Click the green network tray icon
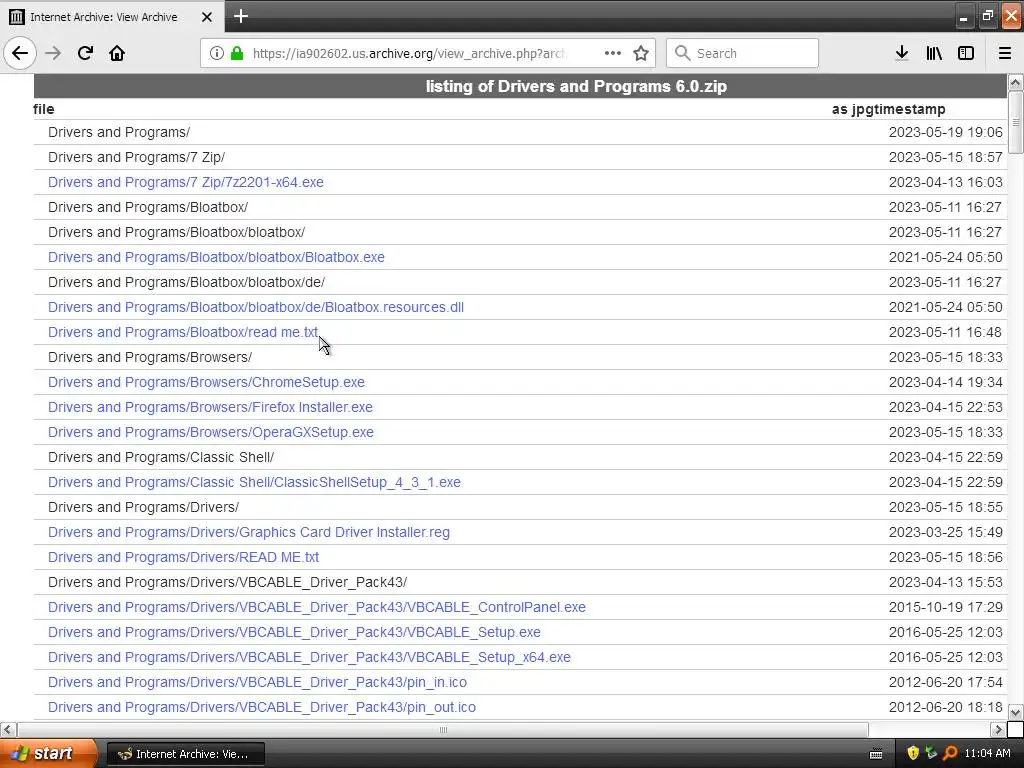Viewport: 1024px width, 768px height. coord(931,754)
